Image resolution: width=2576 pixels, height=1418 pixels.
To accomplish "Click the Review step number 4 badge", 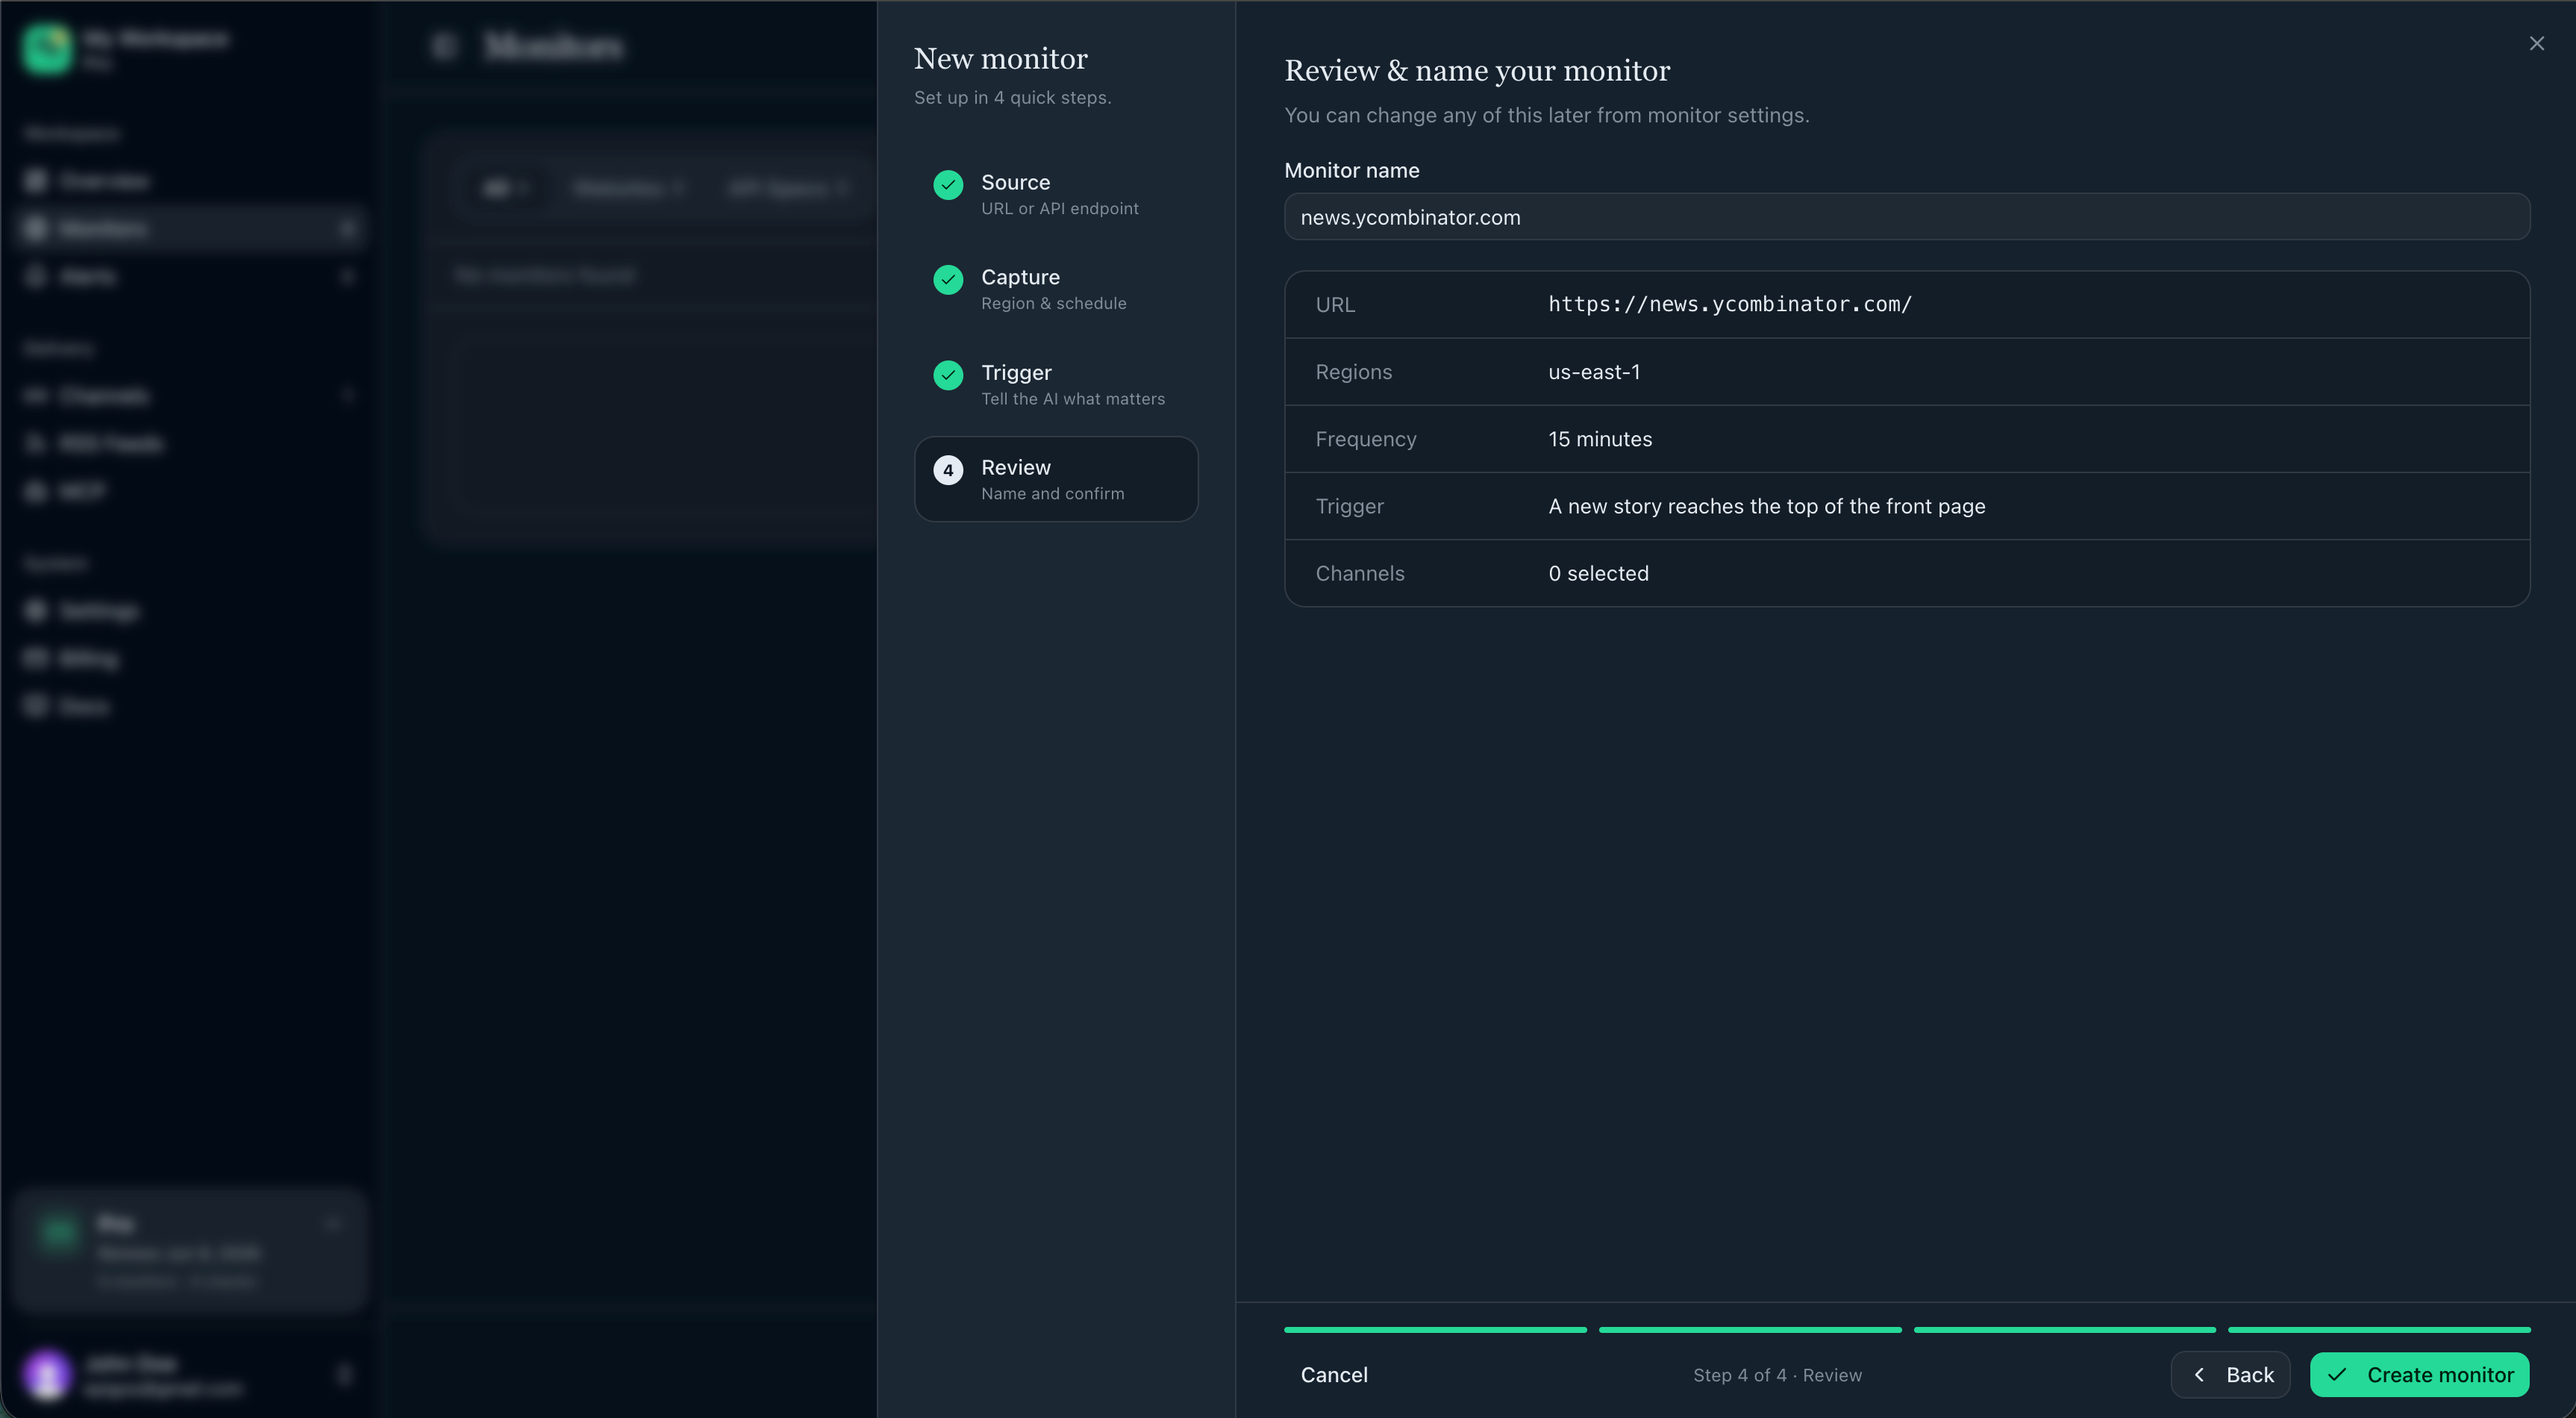I will pos(948,470).
